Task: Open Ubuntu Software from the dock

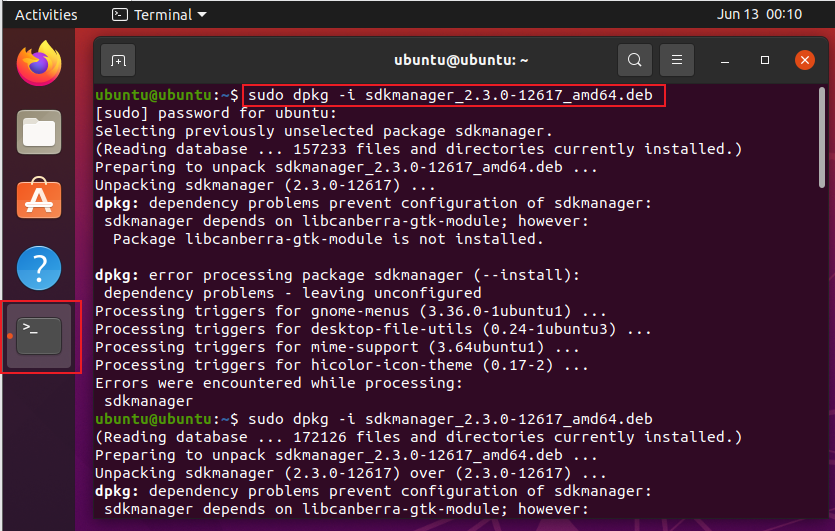Action: point(39,199)
